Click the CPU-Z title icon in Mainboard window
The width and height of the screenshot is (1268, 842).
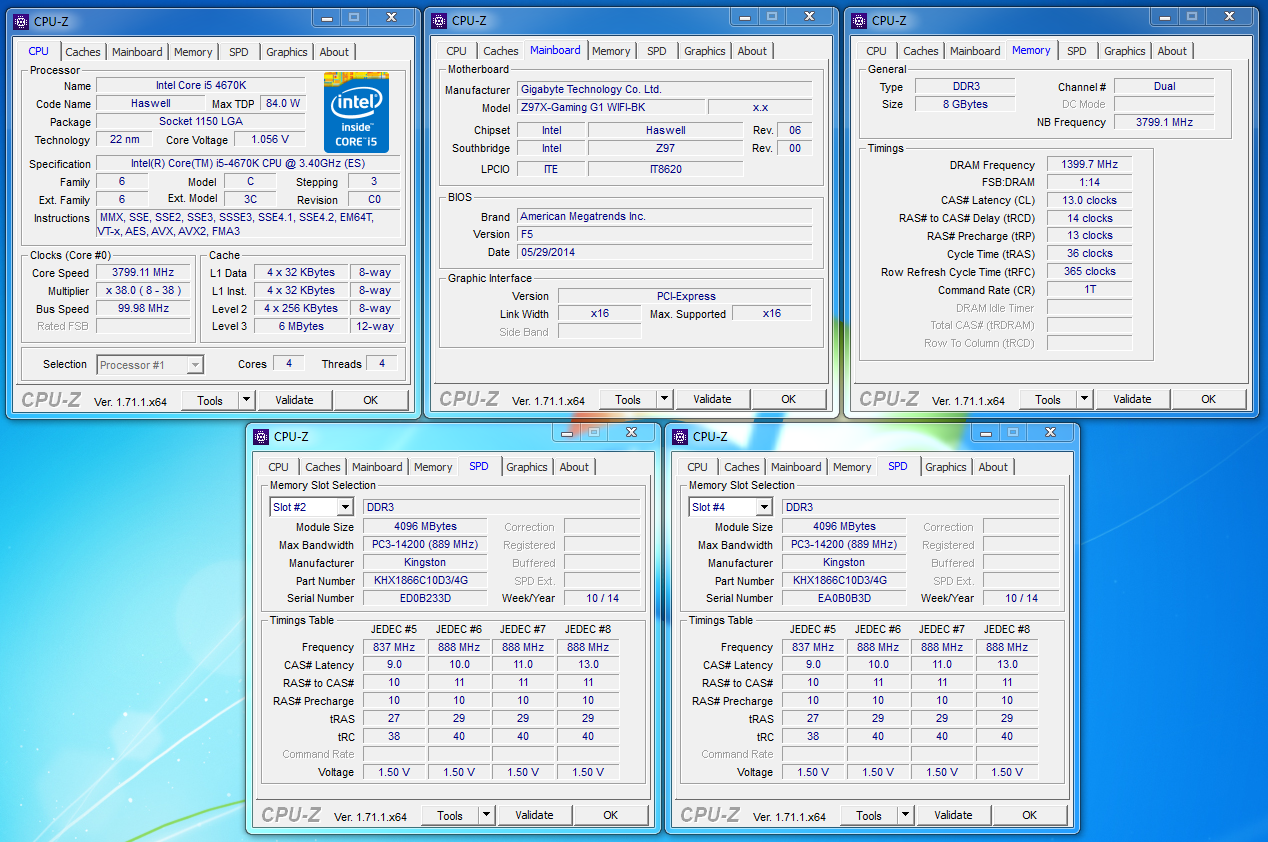pyautogui.click(x=440, y=20)
